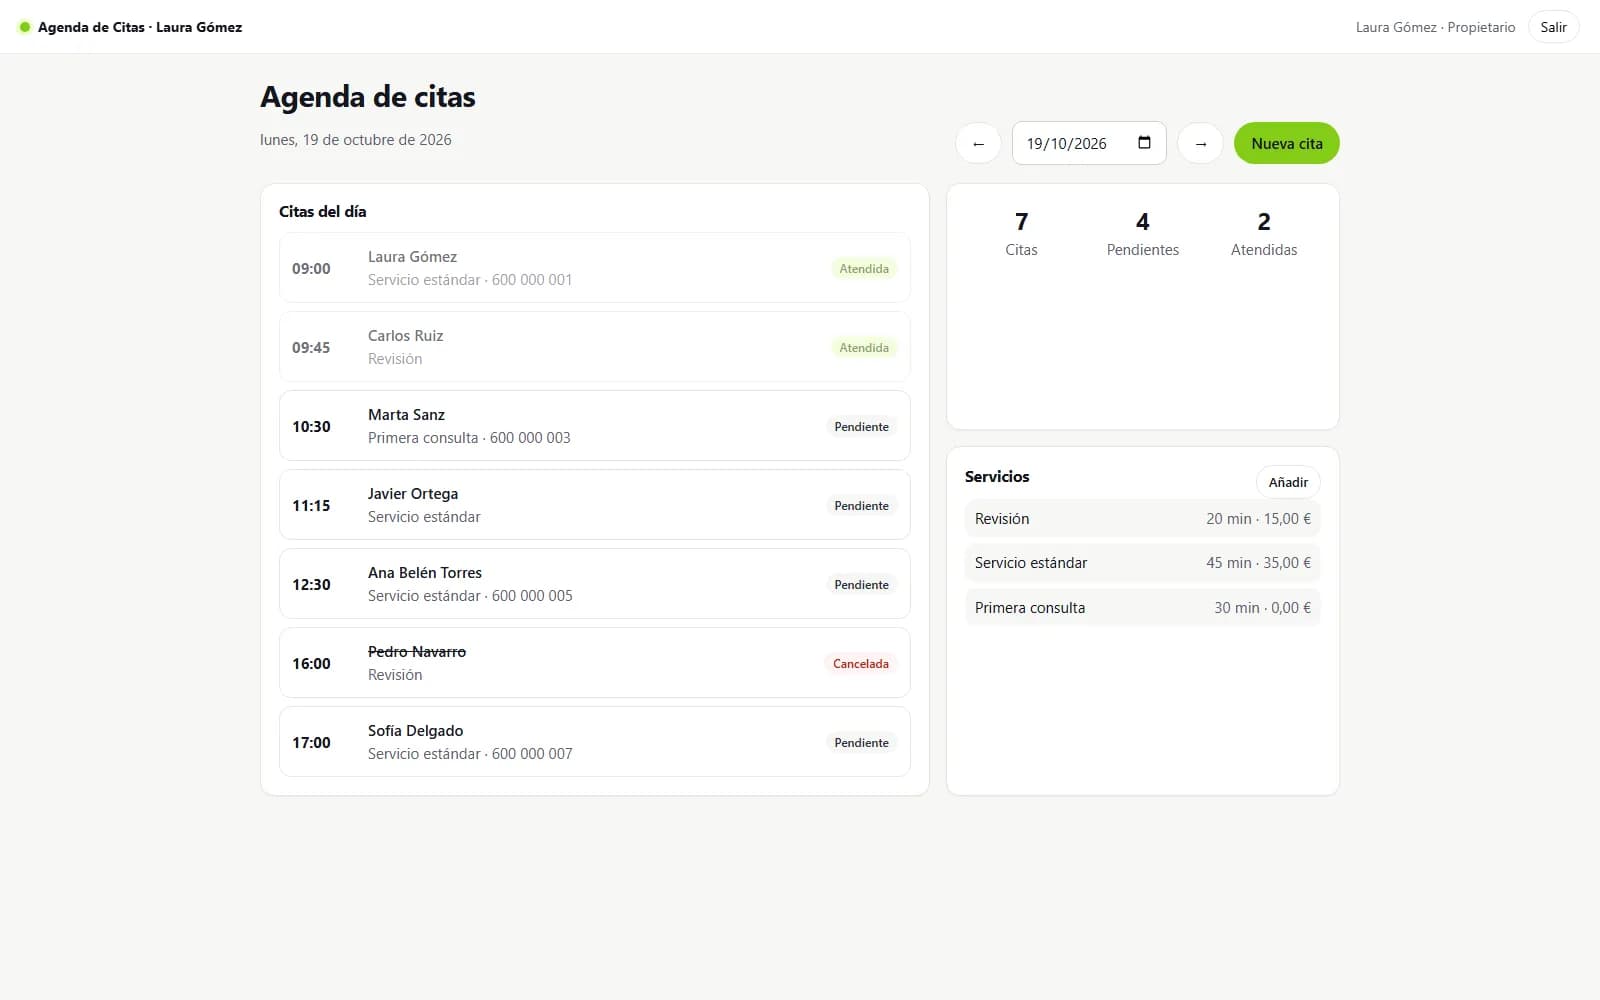This screenshot has height=1000, width=1600.
Task: Go to previous day with left arrow
Action: 978,143
